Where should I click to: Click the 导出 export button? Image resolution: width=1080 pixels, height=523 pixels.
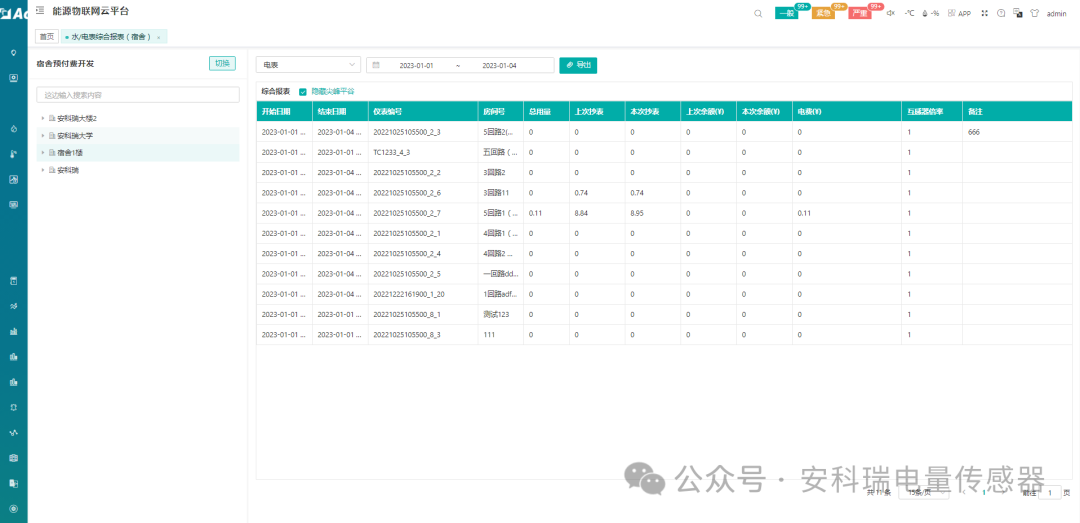coord(579,65)
